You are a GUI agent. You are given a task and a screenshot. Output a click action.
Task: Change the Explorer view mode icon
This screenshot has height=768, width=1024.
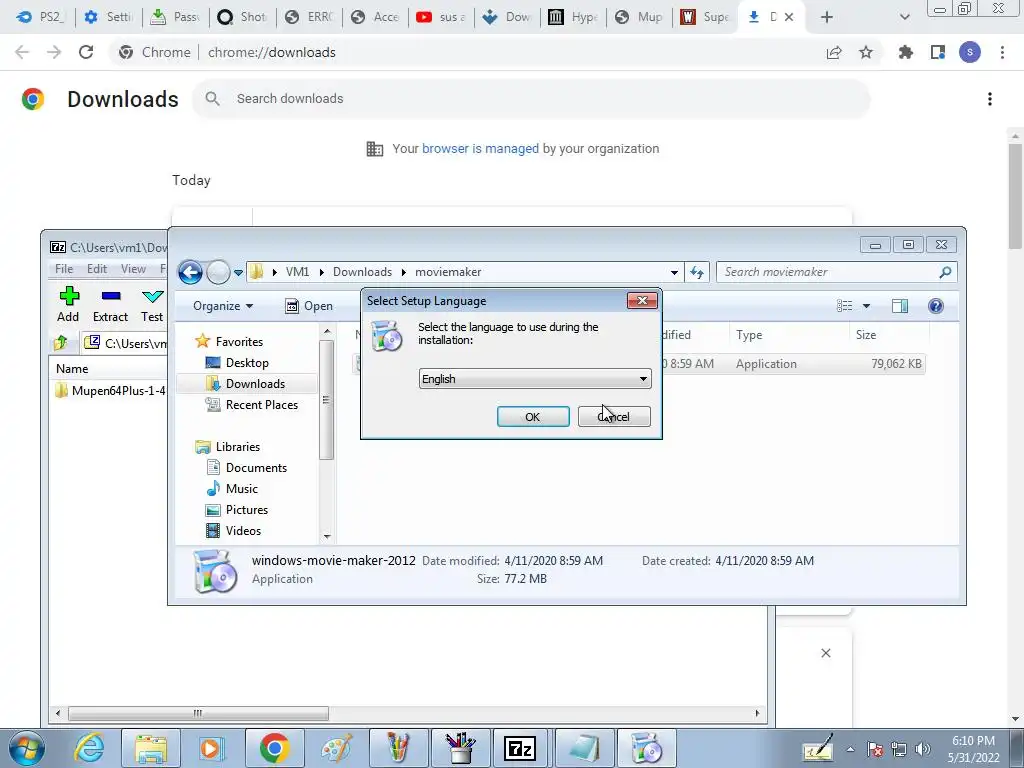844,306
